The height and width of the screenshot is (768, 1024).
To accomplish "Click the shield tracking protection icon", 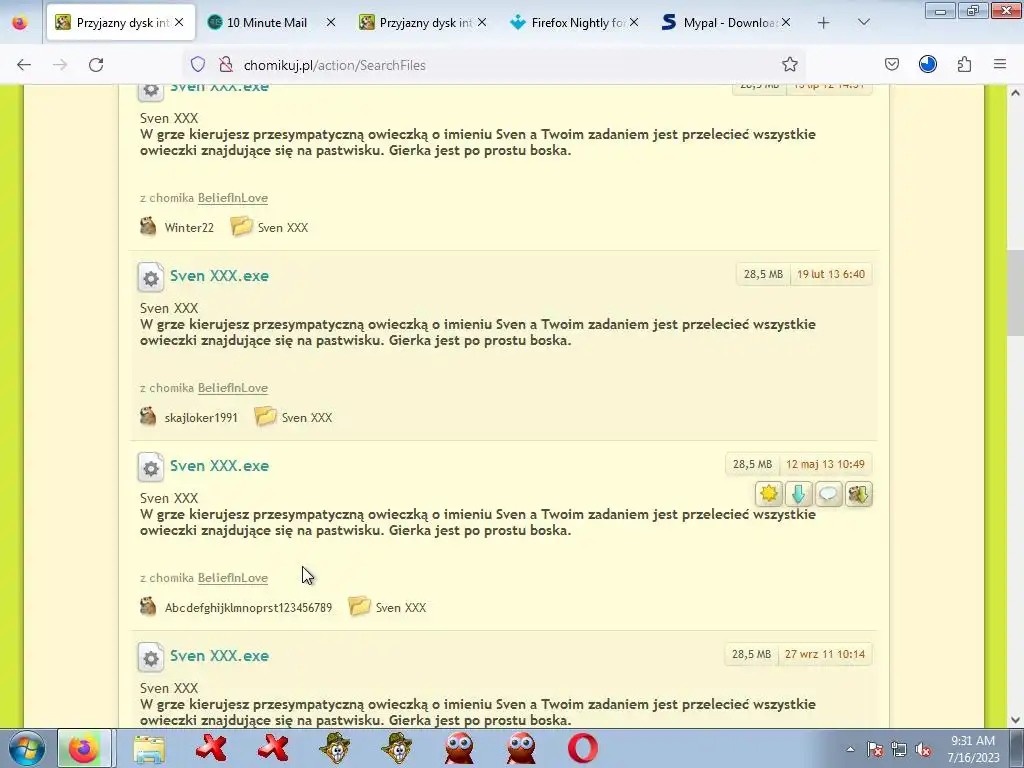I will click(x=198, y=64).
